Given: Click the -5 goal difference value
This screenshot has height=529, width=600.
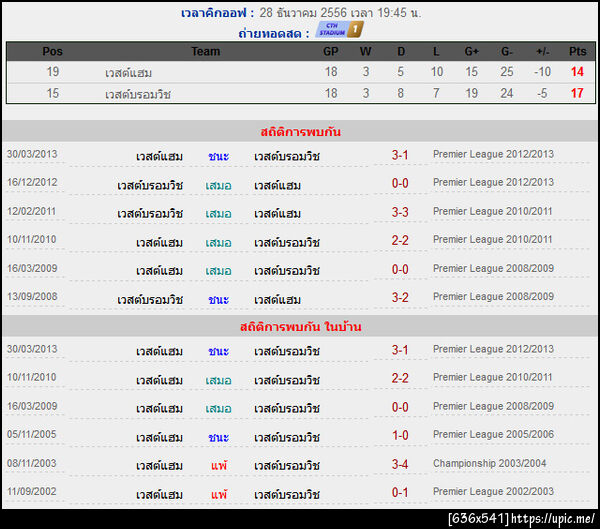Looking at the screenshot, I should tap(542, 93).
